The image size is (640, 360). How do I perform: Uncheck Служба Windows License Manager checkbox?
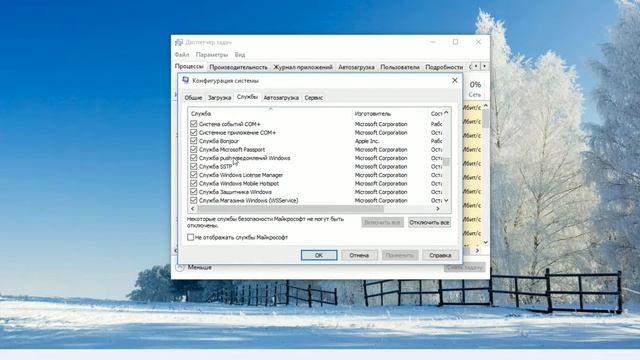193,175
